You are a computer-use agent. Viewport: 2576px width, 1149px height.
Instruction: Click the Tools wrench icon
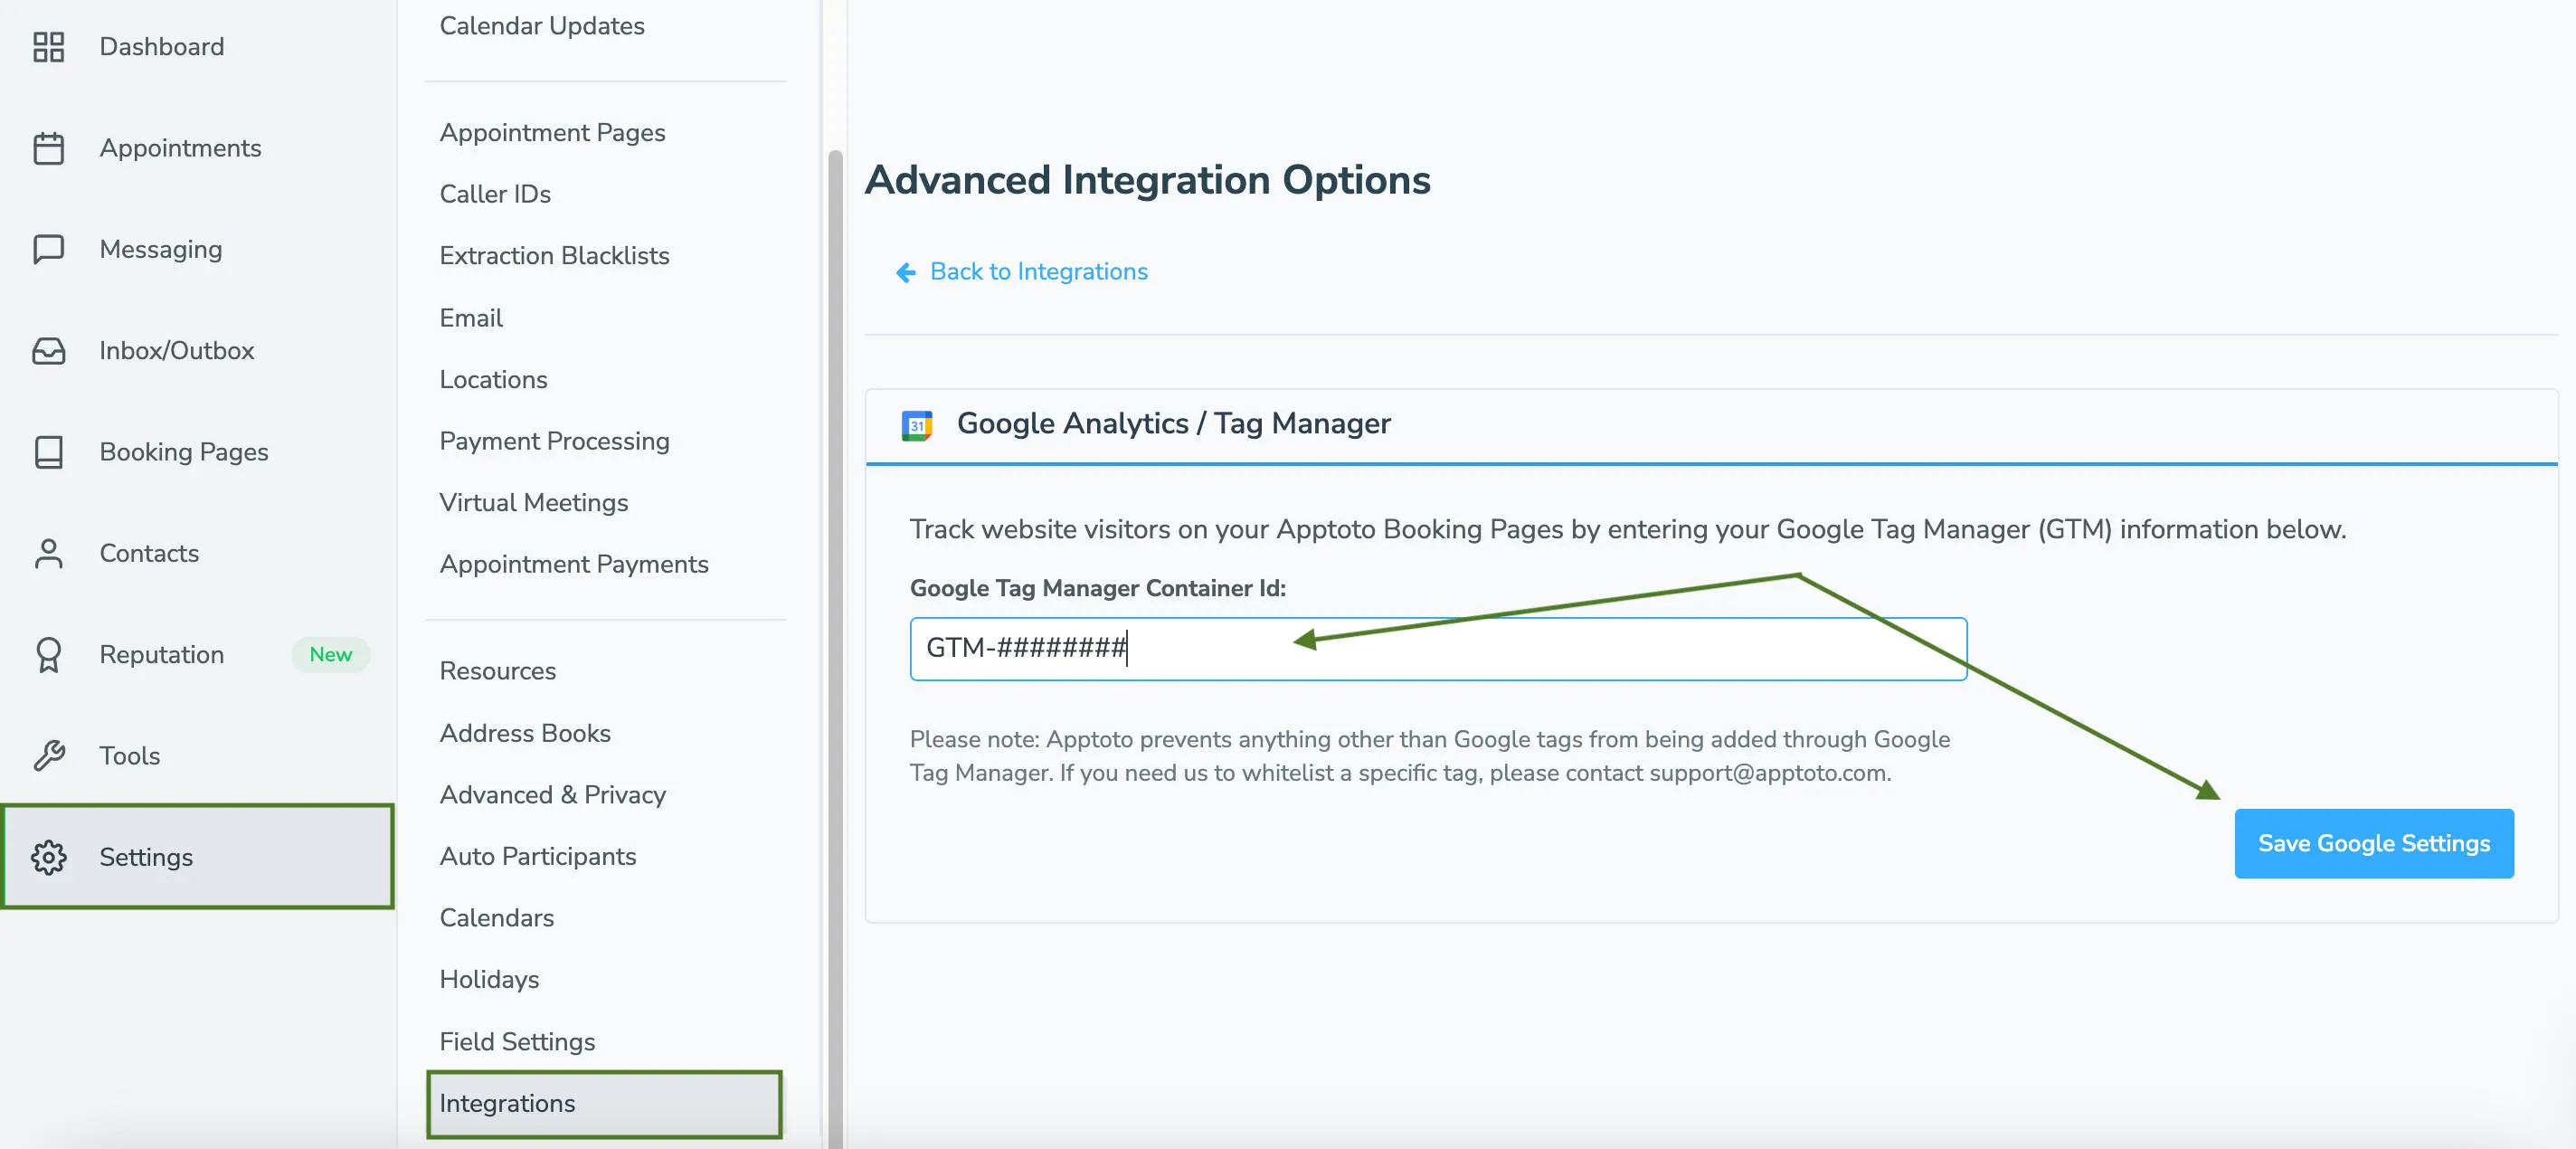(49, 755)
